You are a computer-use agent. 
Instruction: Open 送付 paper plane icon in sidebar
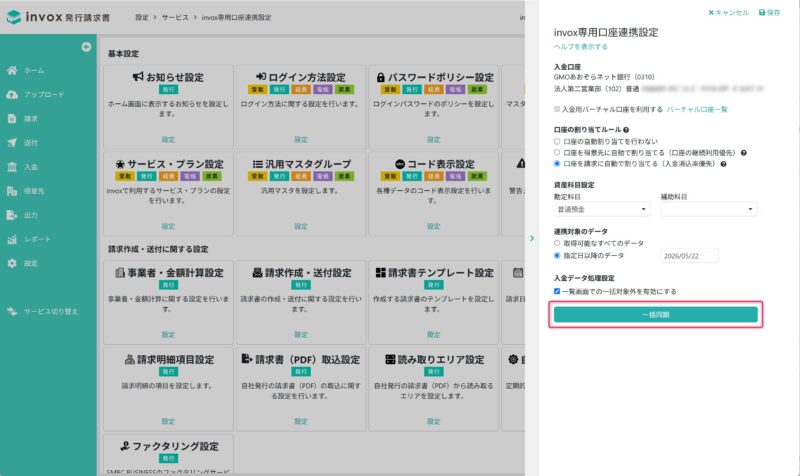[12, 143]
